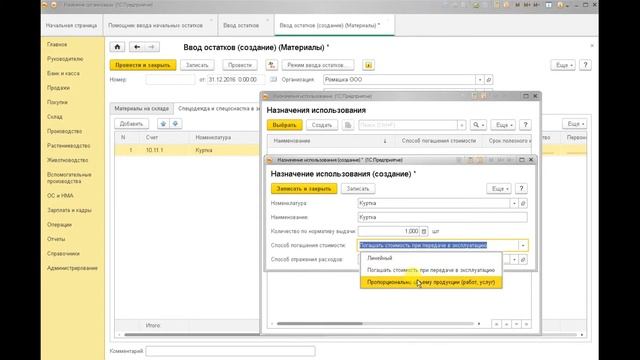Screen dimensions: 640x360
Task: Navigate back with the left arrow icon
Action: click(137, 47)
